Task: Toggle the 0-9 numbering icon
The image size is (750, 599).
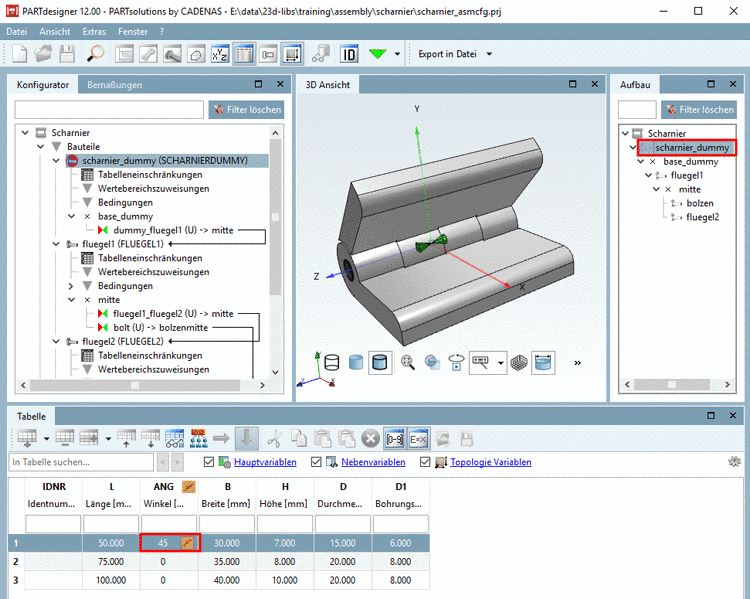Action: (395, 439)
